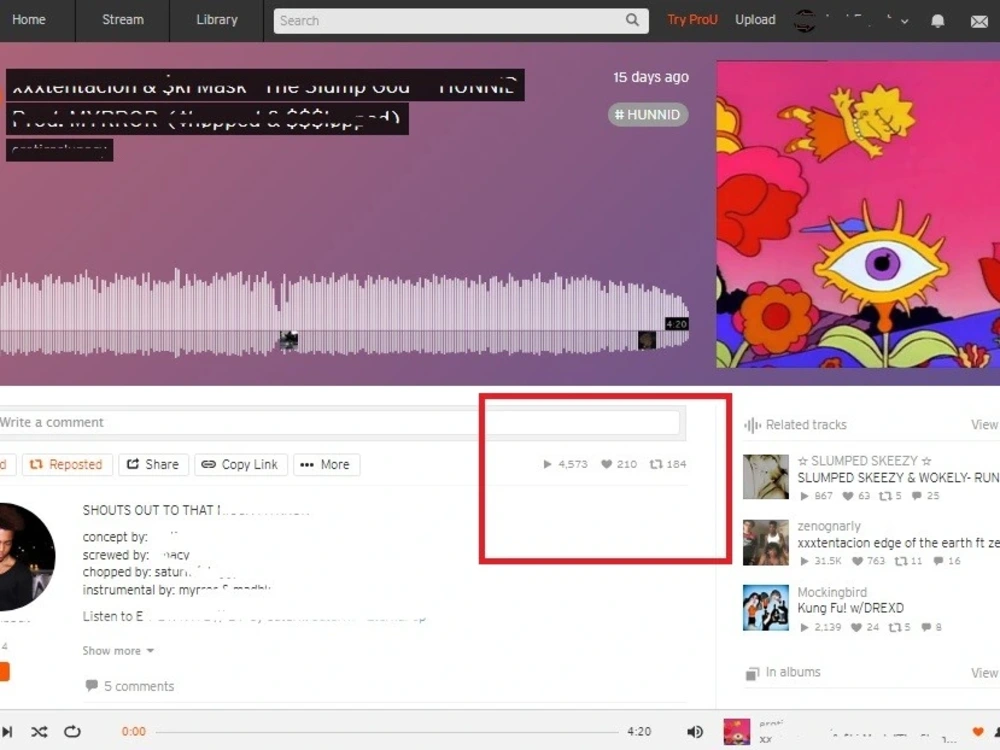Open View all for Related tracks

point(985,425)
